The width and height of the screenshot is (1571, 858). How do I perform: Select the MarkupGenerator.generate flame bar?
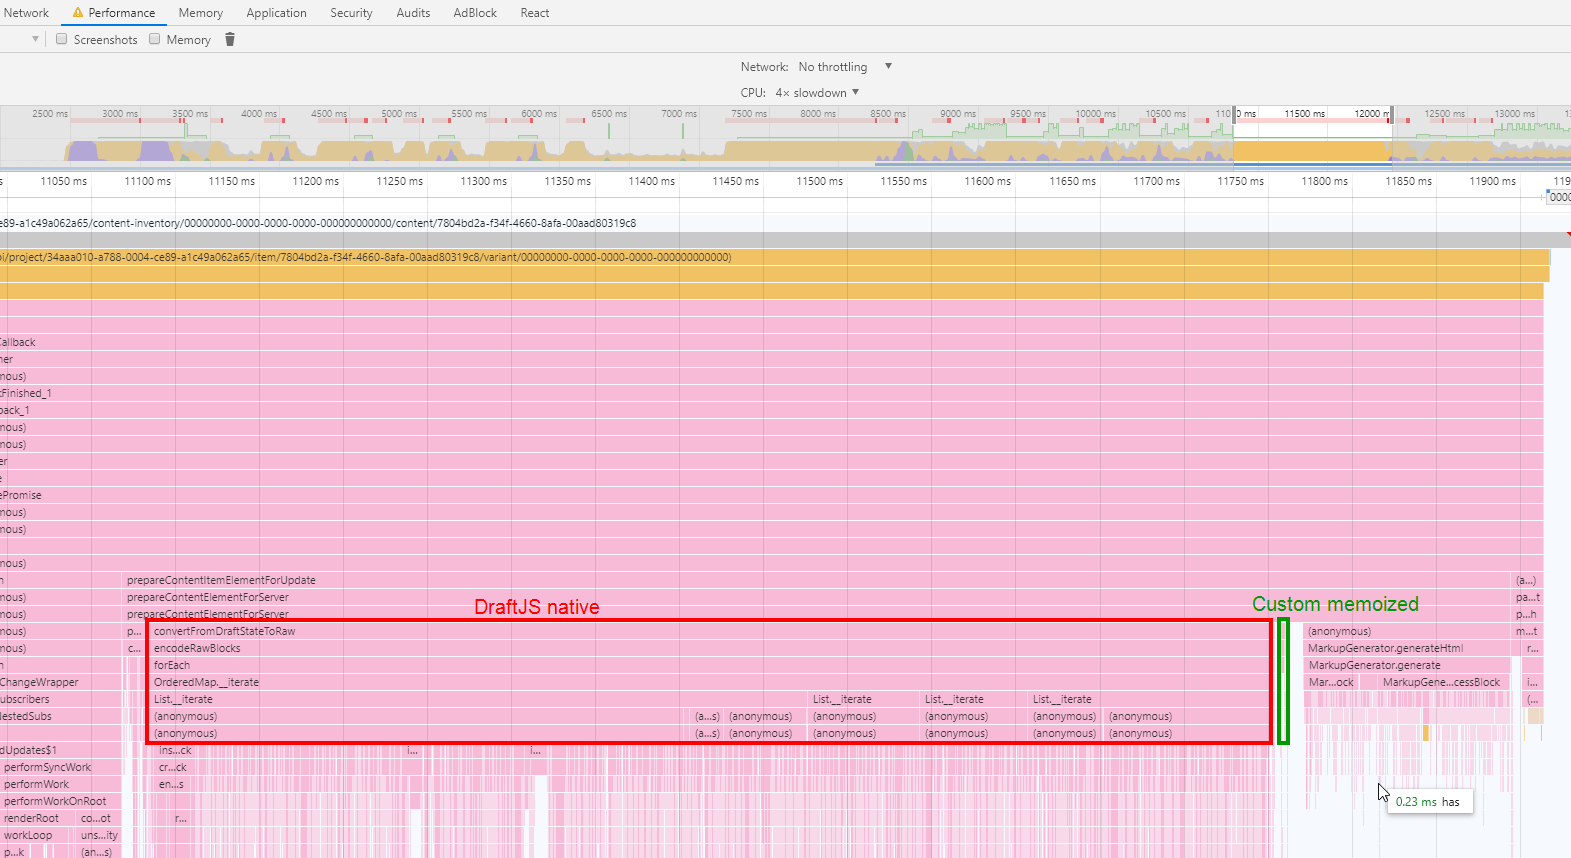coord(1407,665)
